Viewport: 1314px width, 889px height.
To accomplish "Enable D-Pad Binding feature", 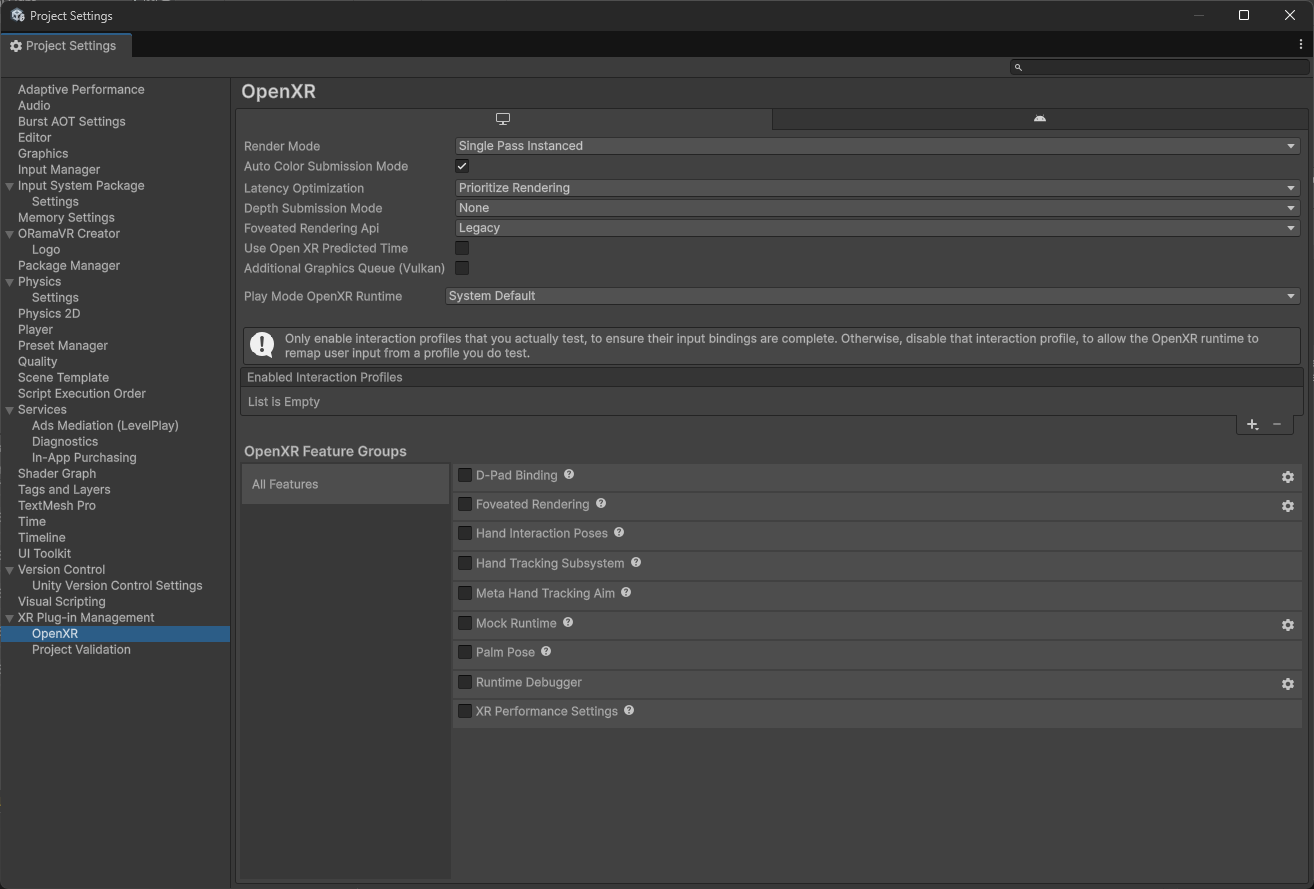I will (x=465, y=475).
